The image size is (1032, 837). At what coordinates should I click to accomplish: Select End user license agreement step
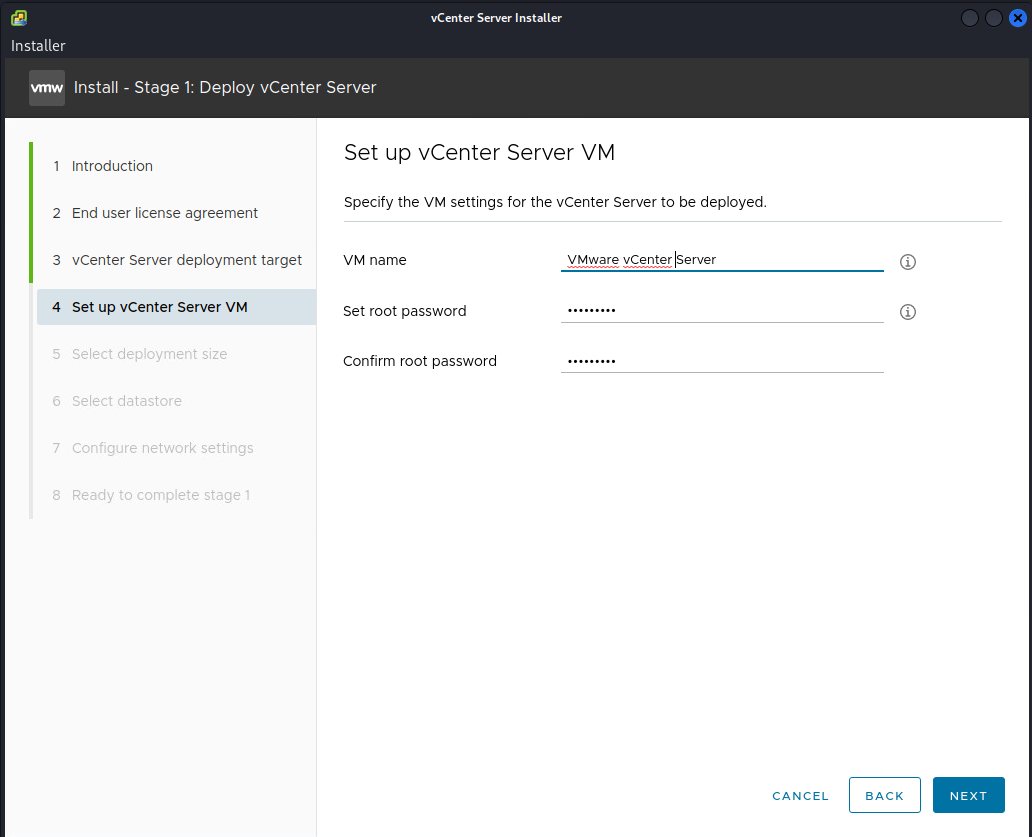(164, 213)
